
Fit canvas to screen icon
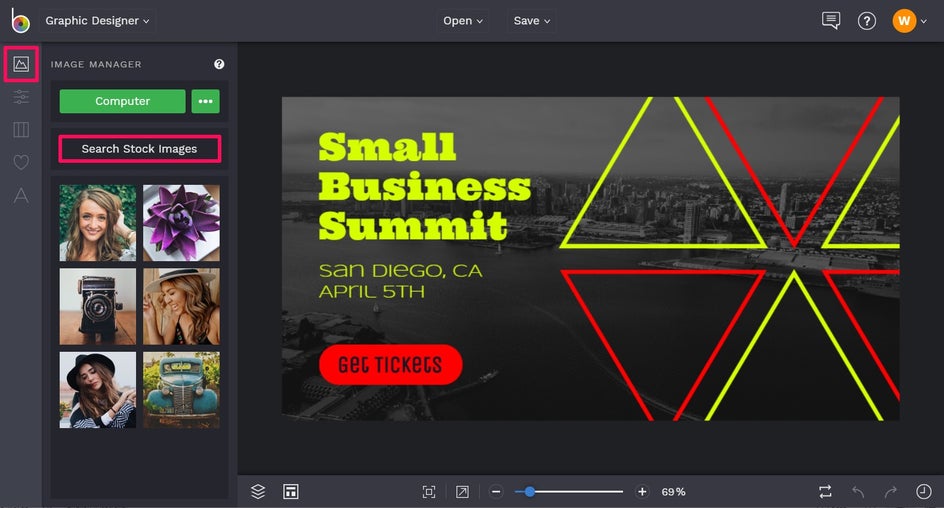[429, 492]
